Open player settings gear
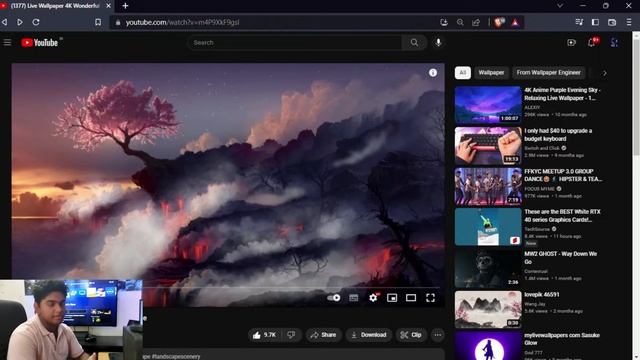640x360 pixels. pyautogui.click(x=373, y=298)
